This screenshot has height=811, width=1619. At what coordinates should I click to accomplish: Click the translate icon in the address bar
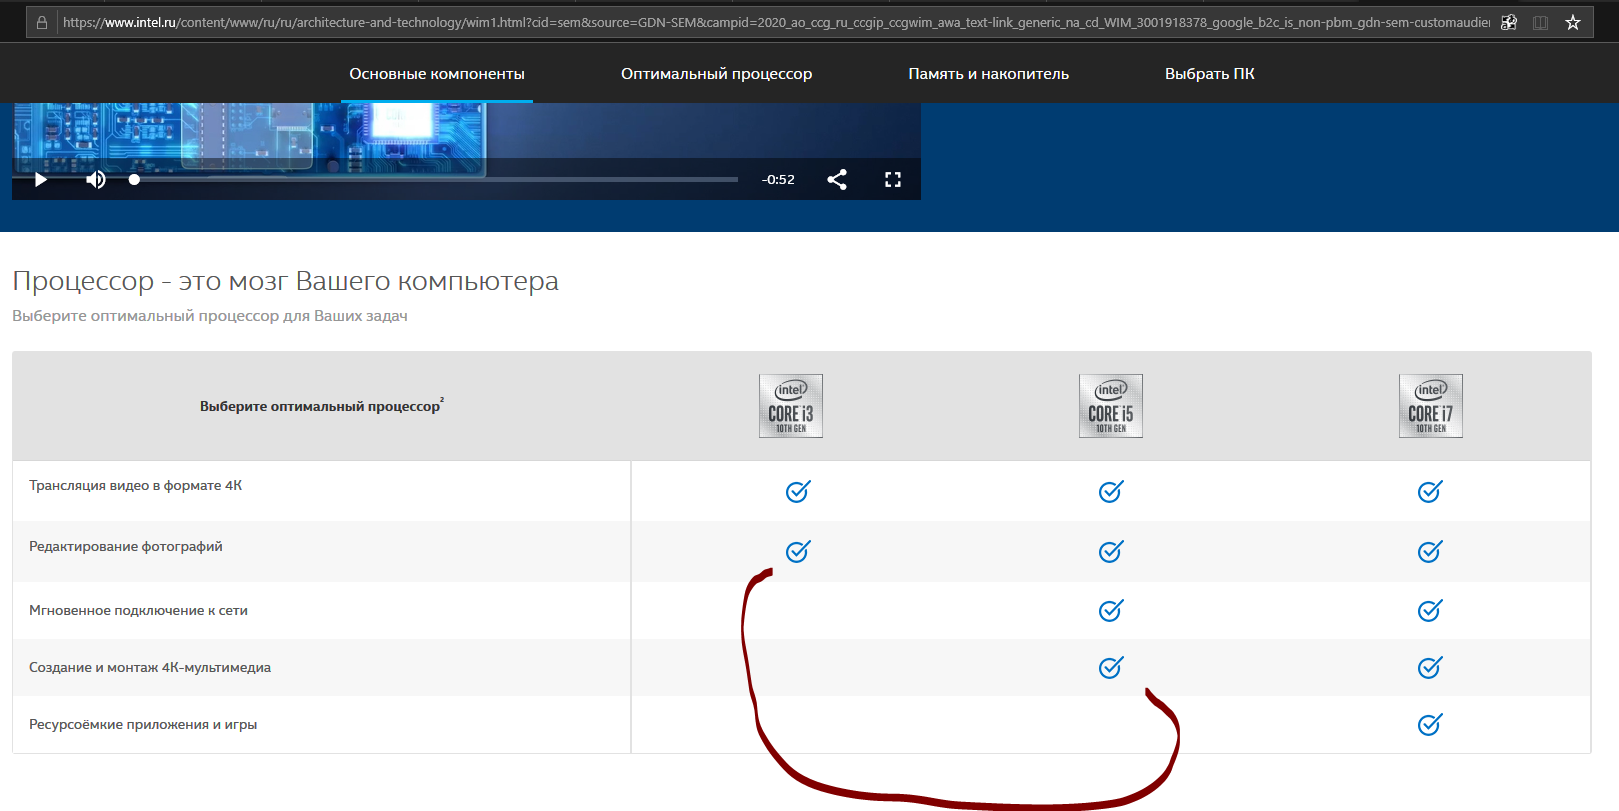pyautogui.click(x=1509, y=22)
